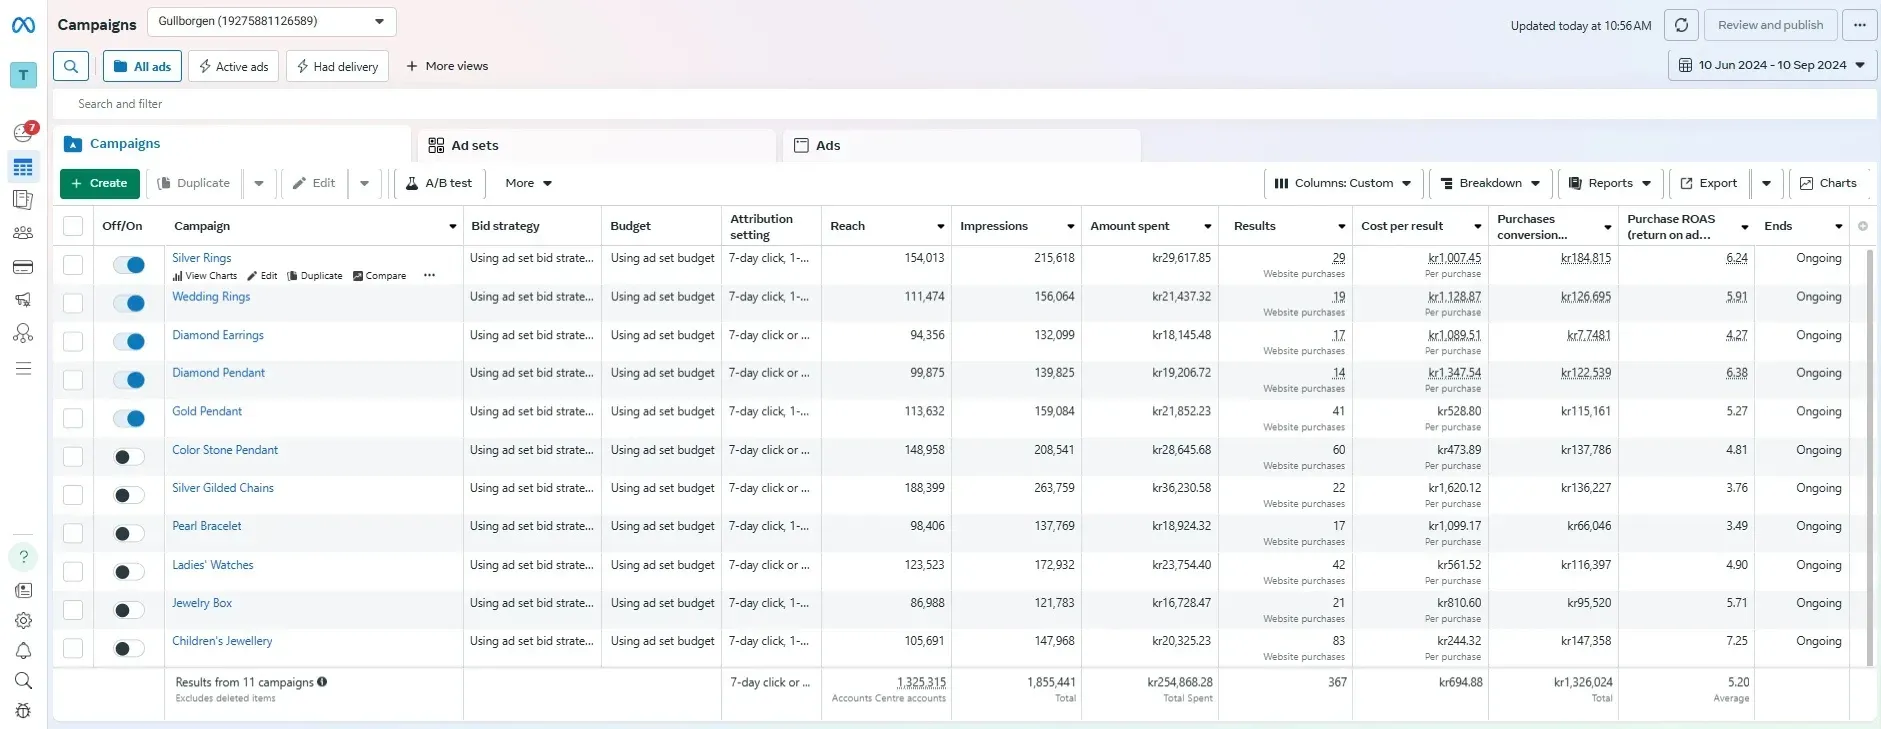This screenshot has width=1881, height=729.
Task: Open Events Manager icon in sidebar
Action: click(x=23, y=333)
